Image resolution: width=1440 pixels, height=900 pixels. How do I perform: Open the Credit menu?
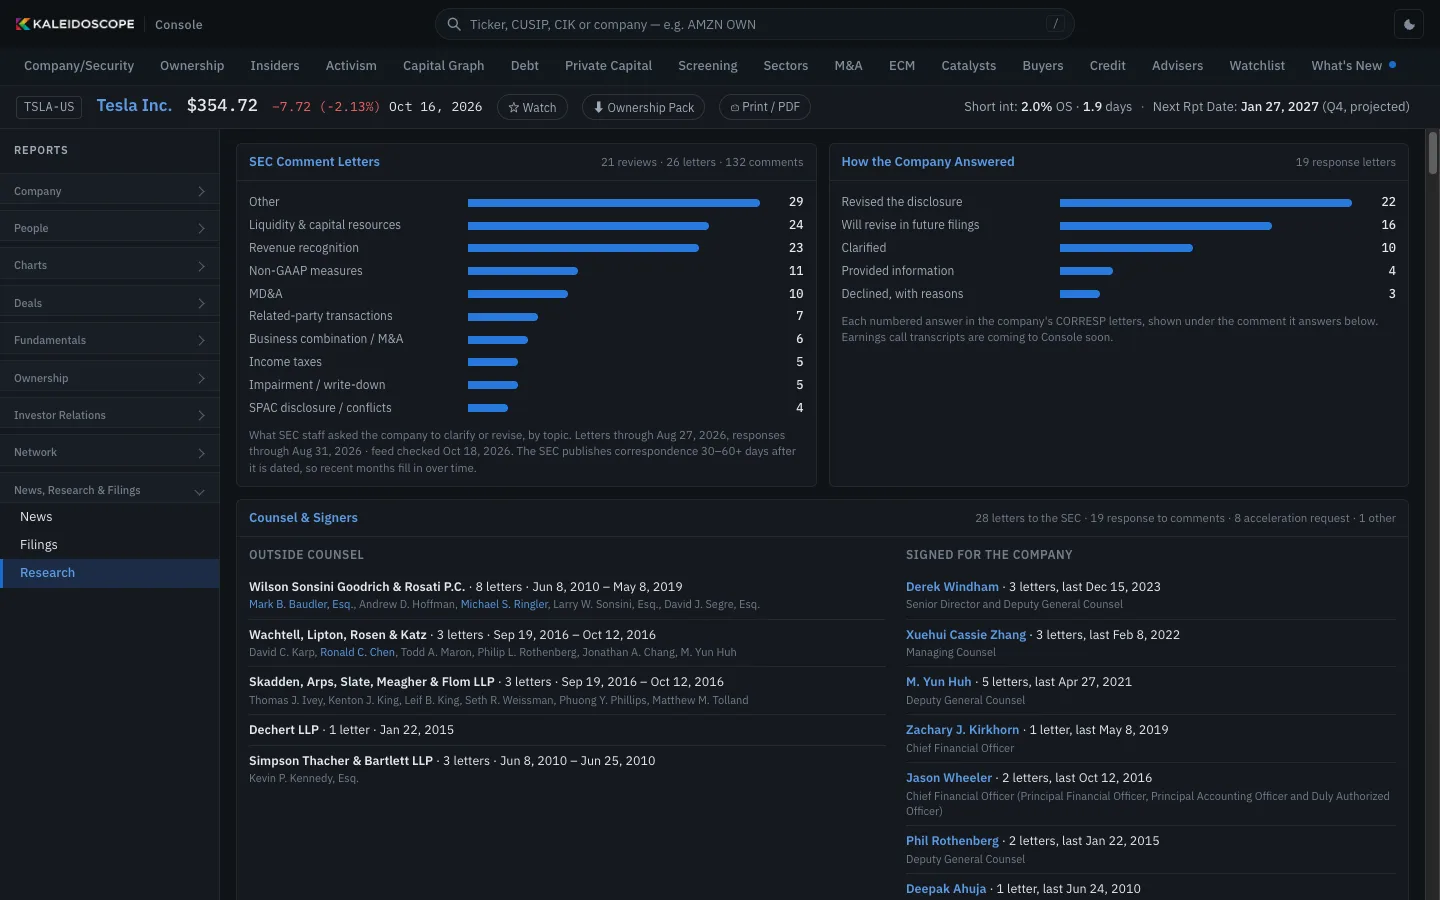tap(1108, 66)
